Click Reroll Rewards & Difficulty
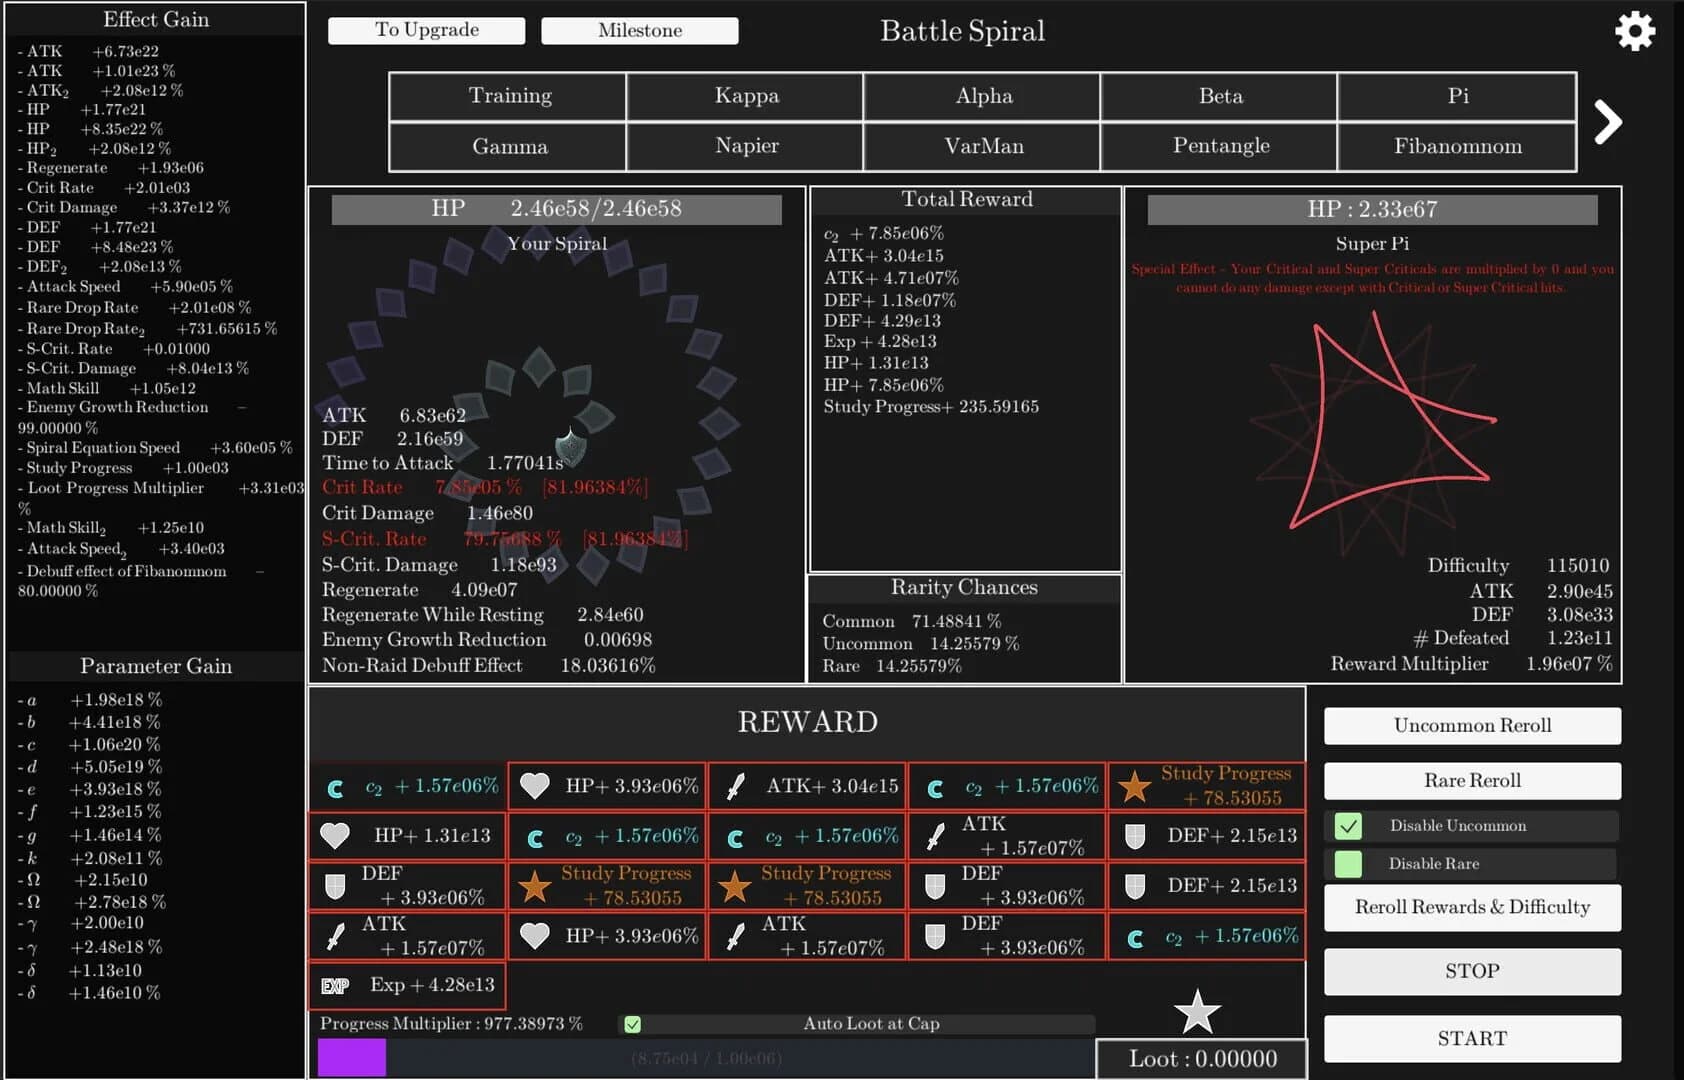1684x1080 pixels. (1471, 907)
